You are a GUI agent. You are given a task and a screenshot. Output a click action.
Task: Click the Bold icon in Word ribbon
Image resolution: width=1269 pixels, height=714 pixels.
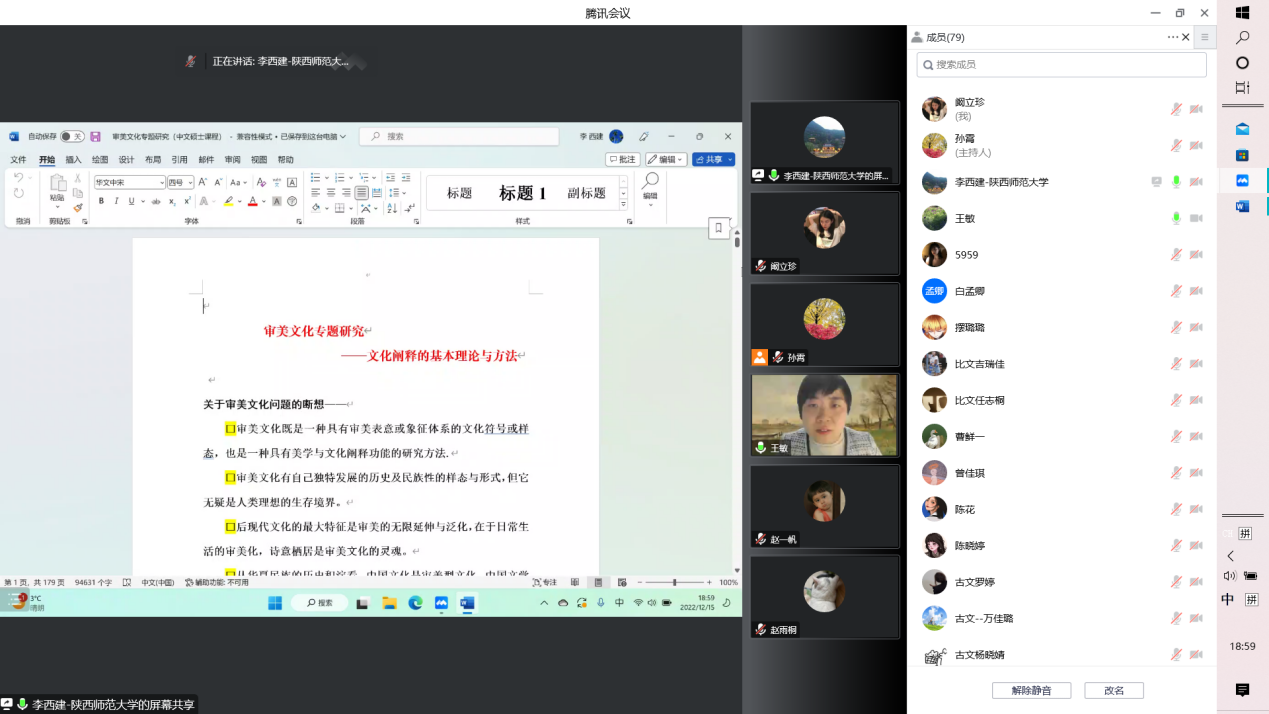tap(101, 201)
